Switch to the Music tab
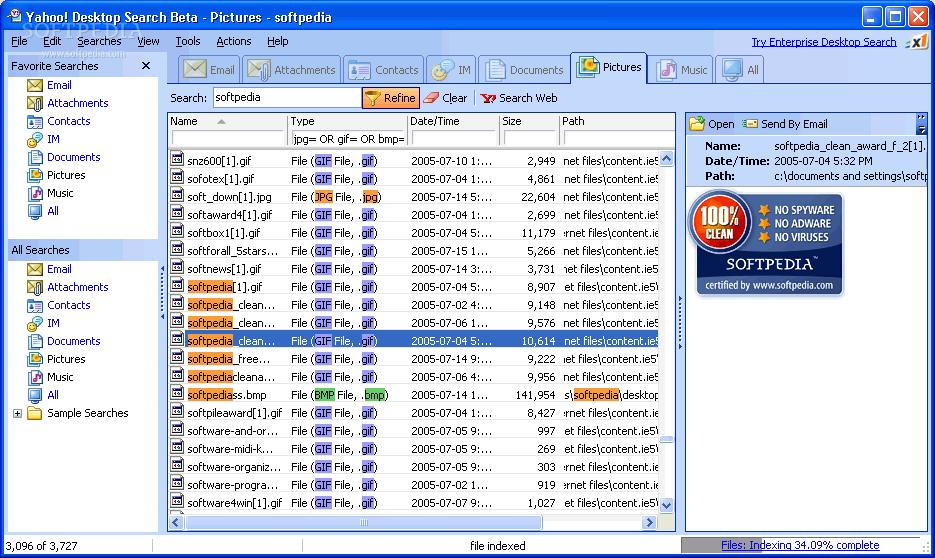 pyautogui.click(x=681, y=70)
